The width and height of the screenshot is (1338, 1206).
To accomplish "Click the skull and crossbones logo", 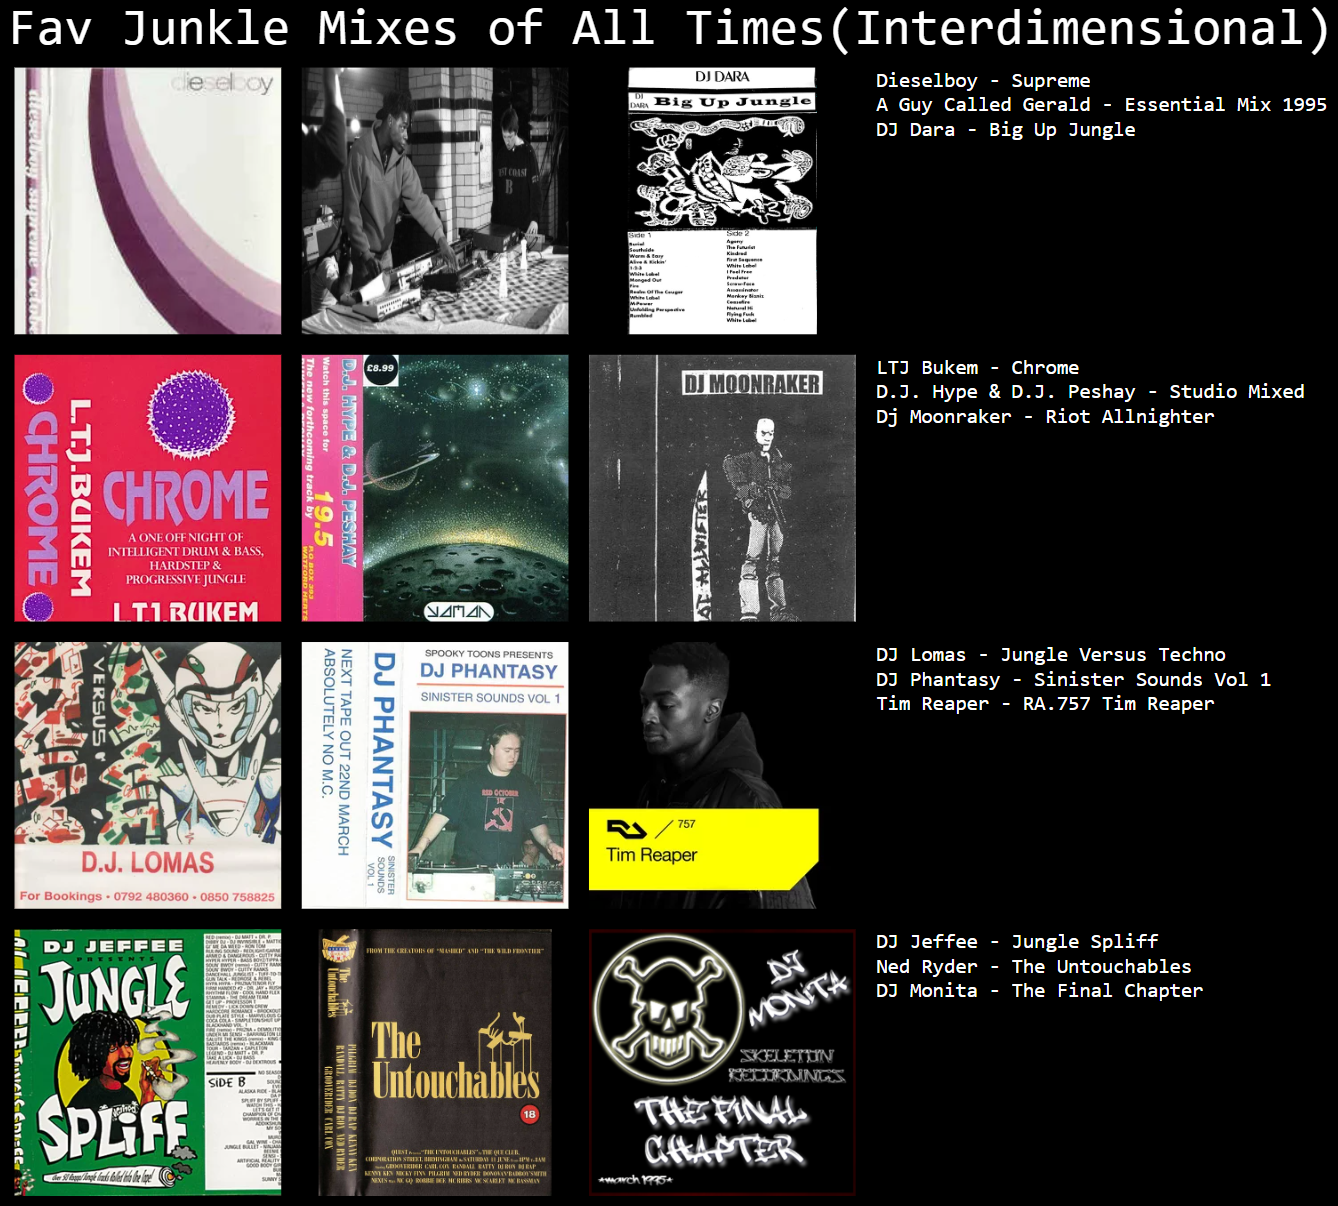I will tap(667, 1008).
